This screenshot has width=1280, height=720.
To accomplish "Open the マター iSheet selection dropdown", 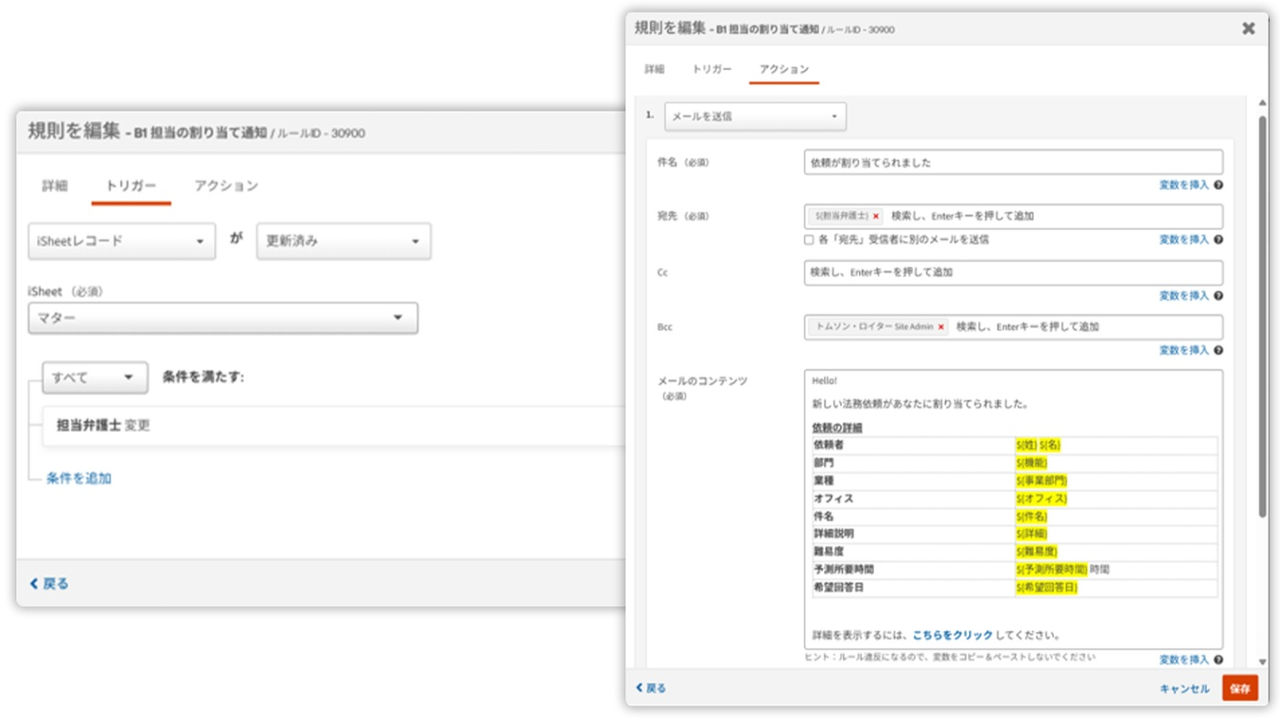I will [221, 317].
